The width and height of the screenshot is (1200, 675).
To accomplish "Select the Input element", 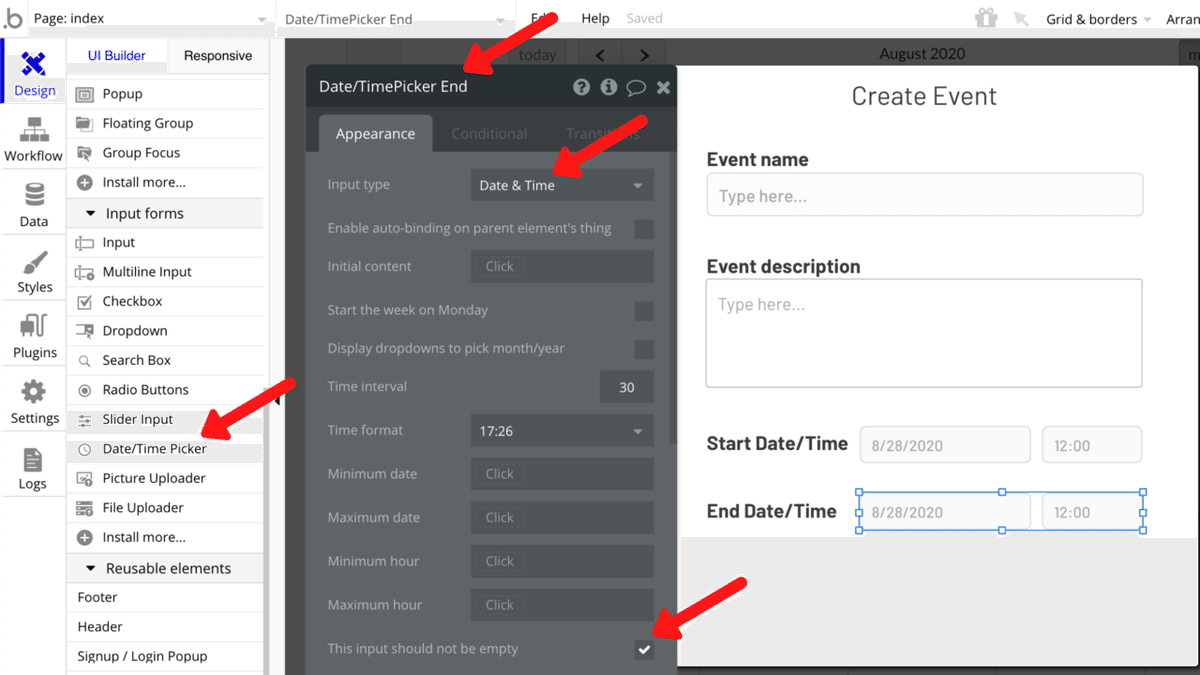I will (x=166, y=242).
